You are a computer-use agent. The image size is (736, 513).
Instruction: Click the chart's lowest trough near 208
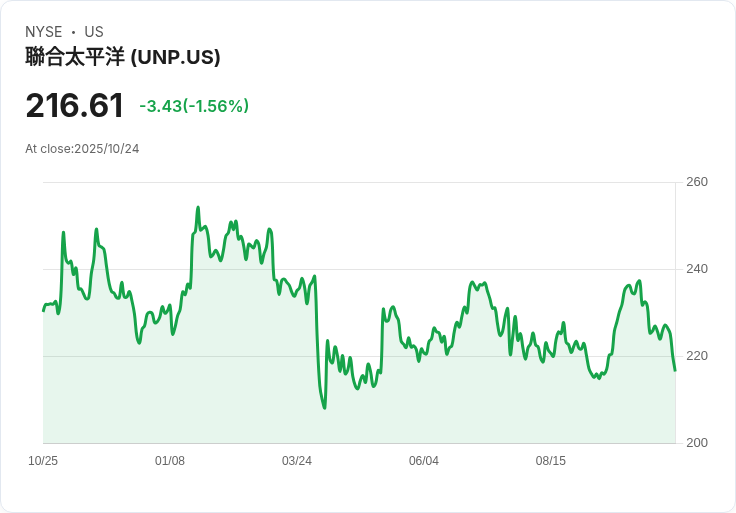point(325,408)
